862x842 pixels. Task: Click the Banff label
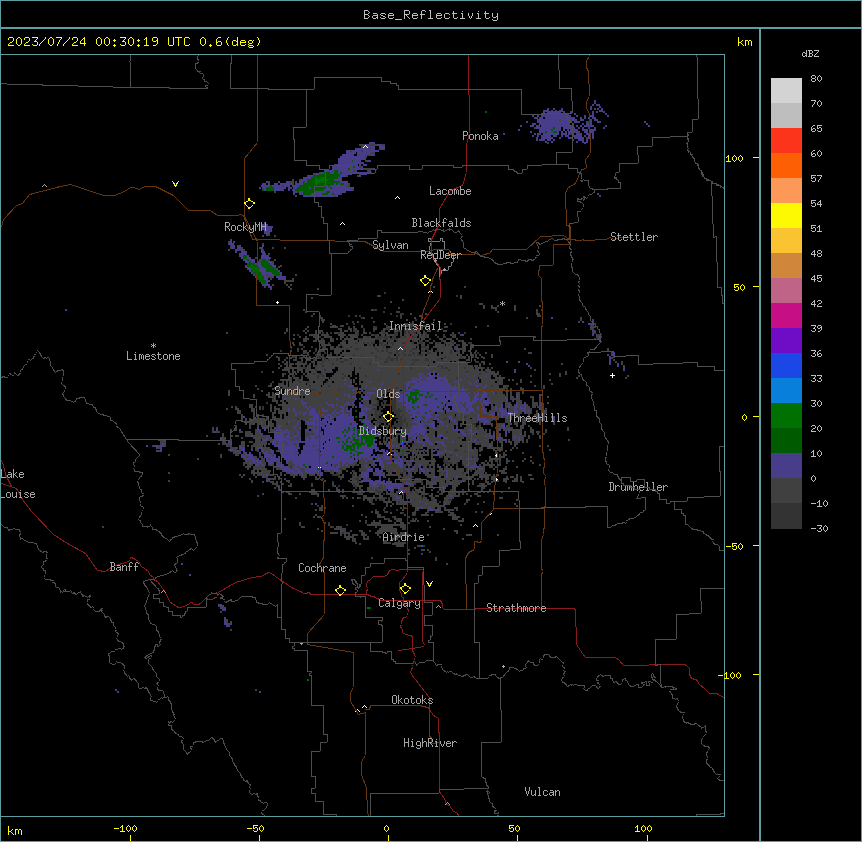(124, 567)
